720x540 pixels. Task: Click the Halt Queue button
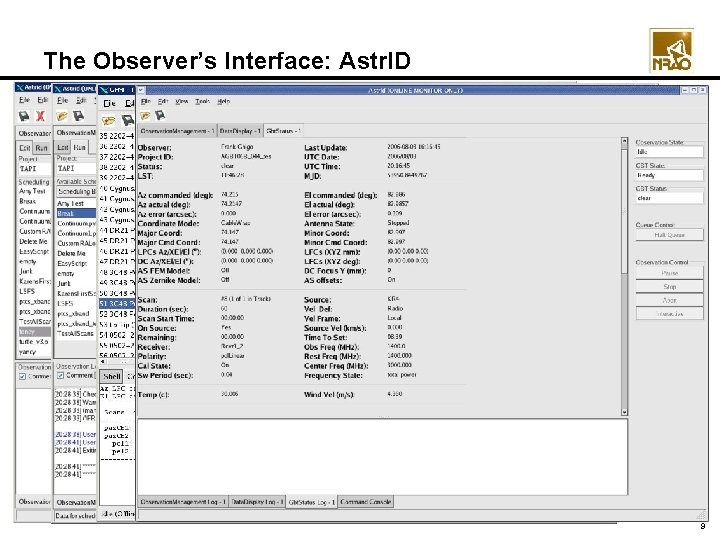pos(669,235)
